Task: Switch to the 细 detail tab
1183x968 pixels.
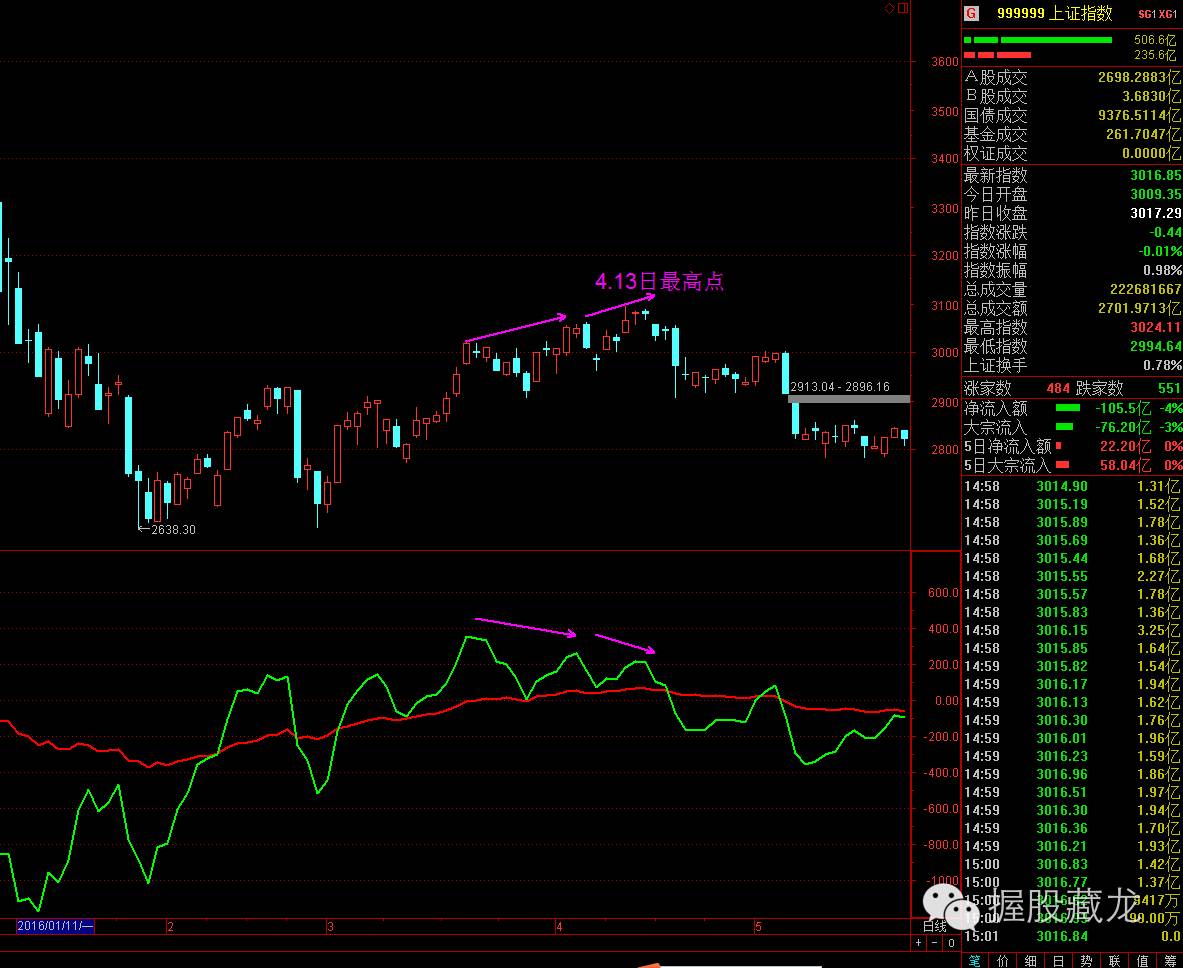Action: (x=1031, y=960)
